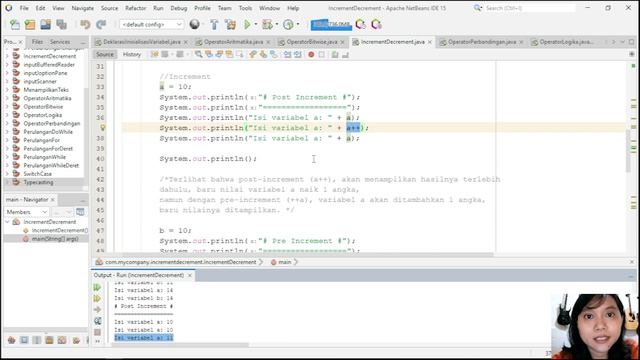Click the globe browser icon in toolbar
The width and height of the screenshot is (640, 360).
pos(195,24)
